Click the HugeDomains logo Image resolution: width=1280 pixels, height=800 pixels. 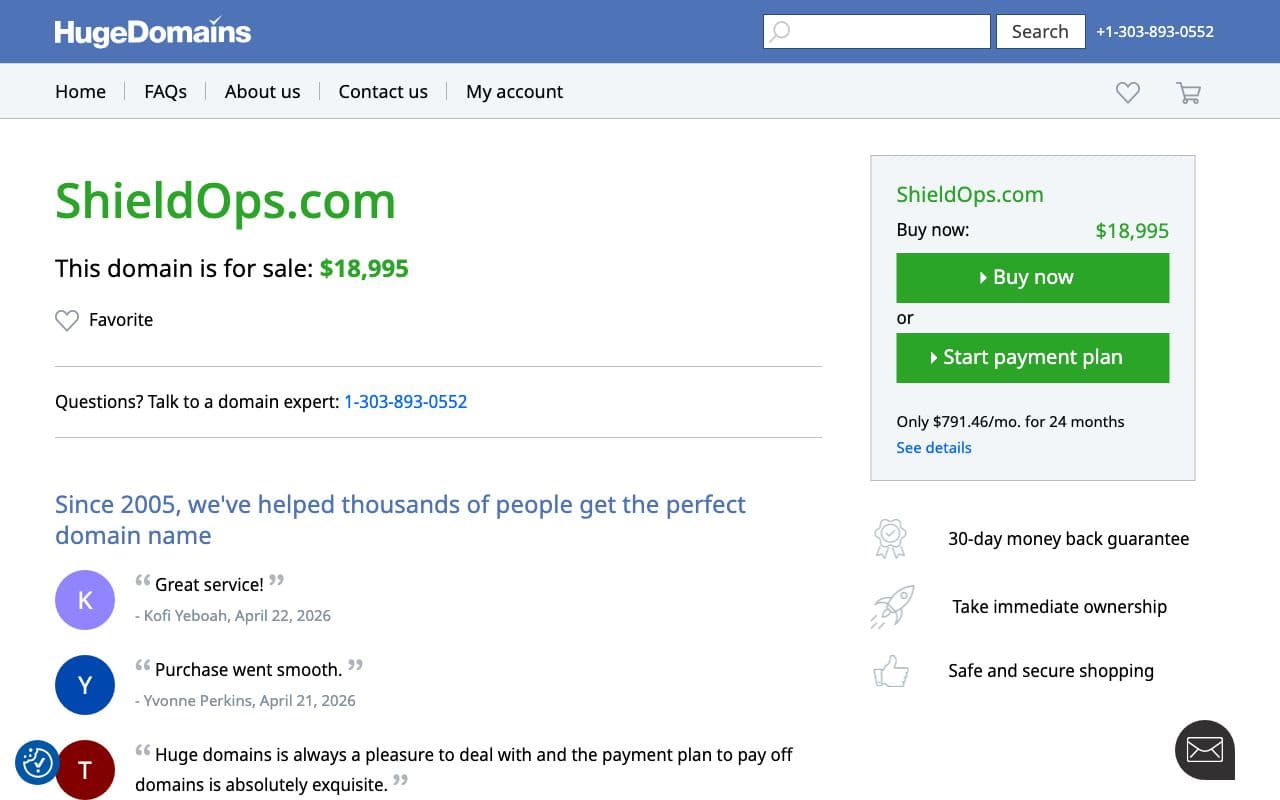pos(153,32)
